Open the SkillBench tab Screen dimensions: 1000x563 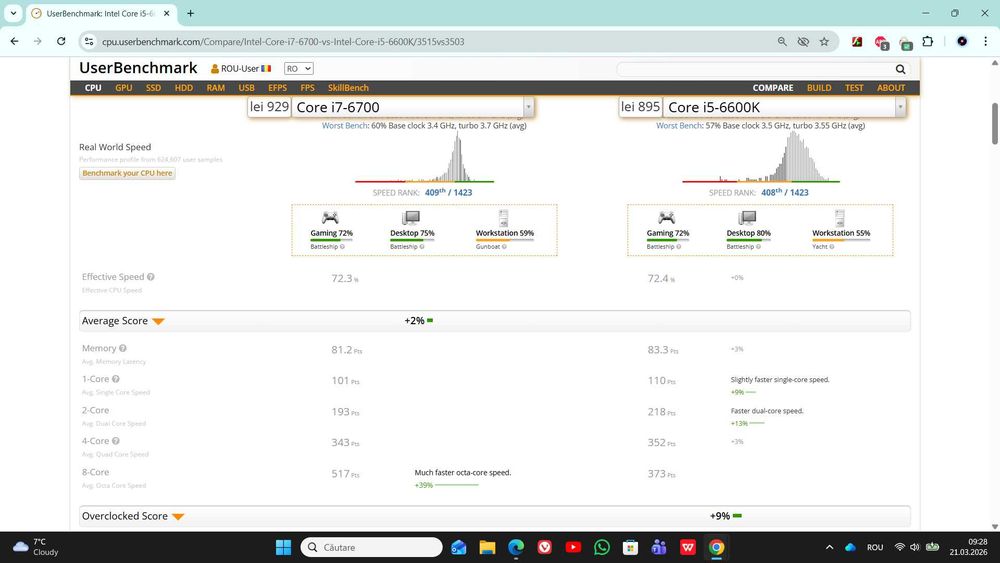point(348,88)
